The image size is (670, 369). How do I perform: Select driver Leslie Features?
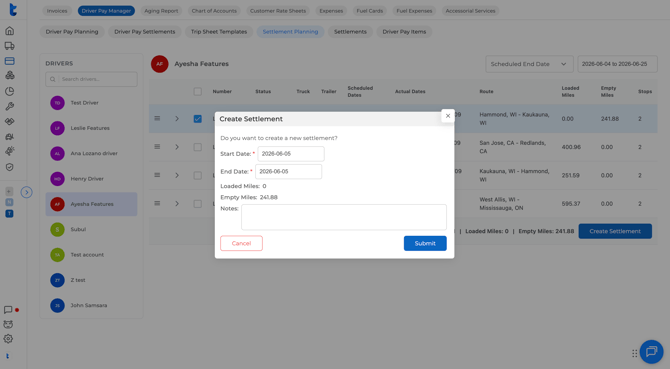(x=91, y=128)
